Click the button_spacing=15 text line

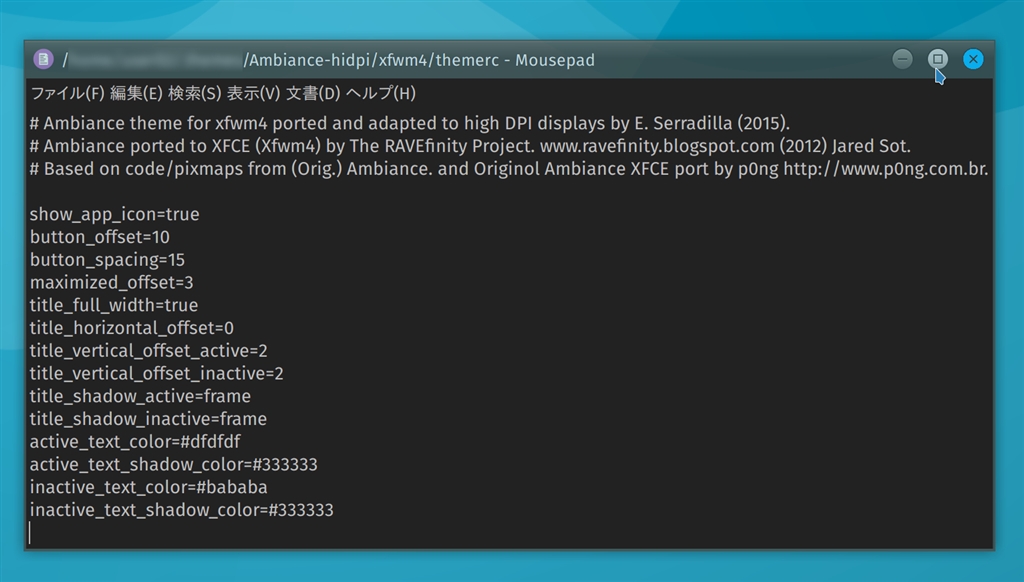click(x=107, y=260)
